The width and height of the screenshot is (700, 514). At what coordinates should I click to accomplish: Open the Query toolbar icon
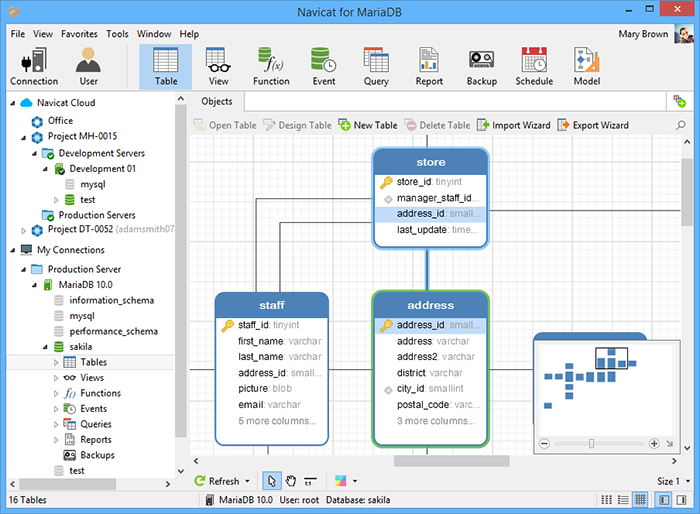[376, 67]
